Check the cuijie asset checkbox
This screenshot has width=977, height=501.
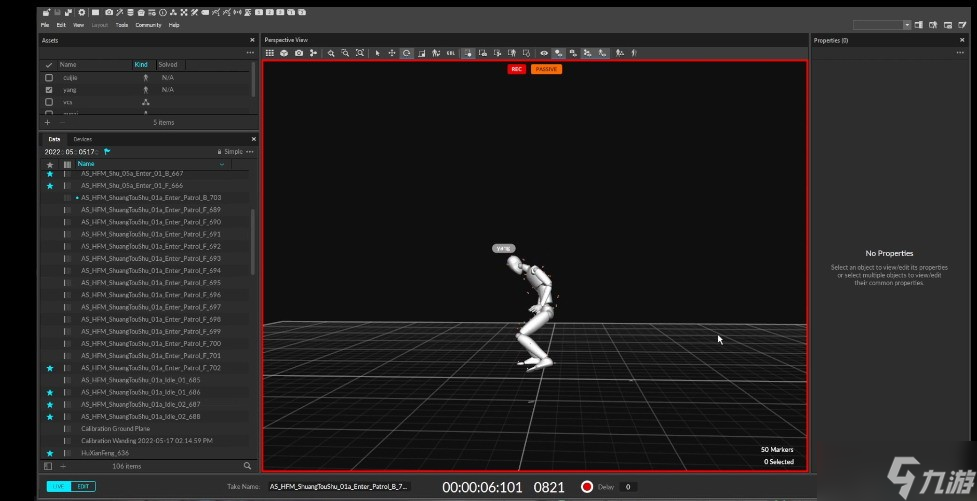49,78
